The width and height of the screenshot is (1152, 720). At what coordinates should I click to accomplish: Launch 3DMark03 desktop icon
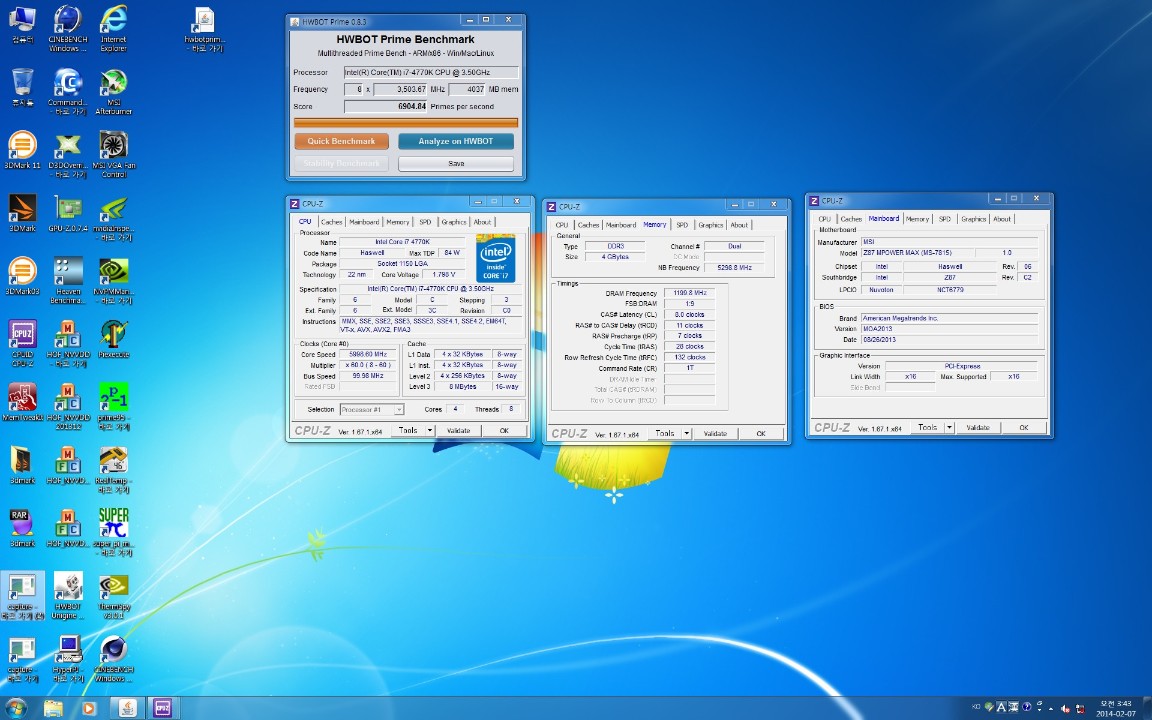[22, 277]
